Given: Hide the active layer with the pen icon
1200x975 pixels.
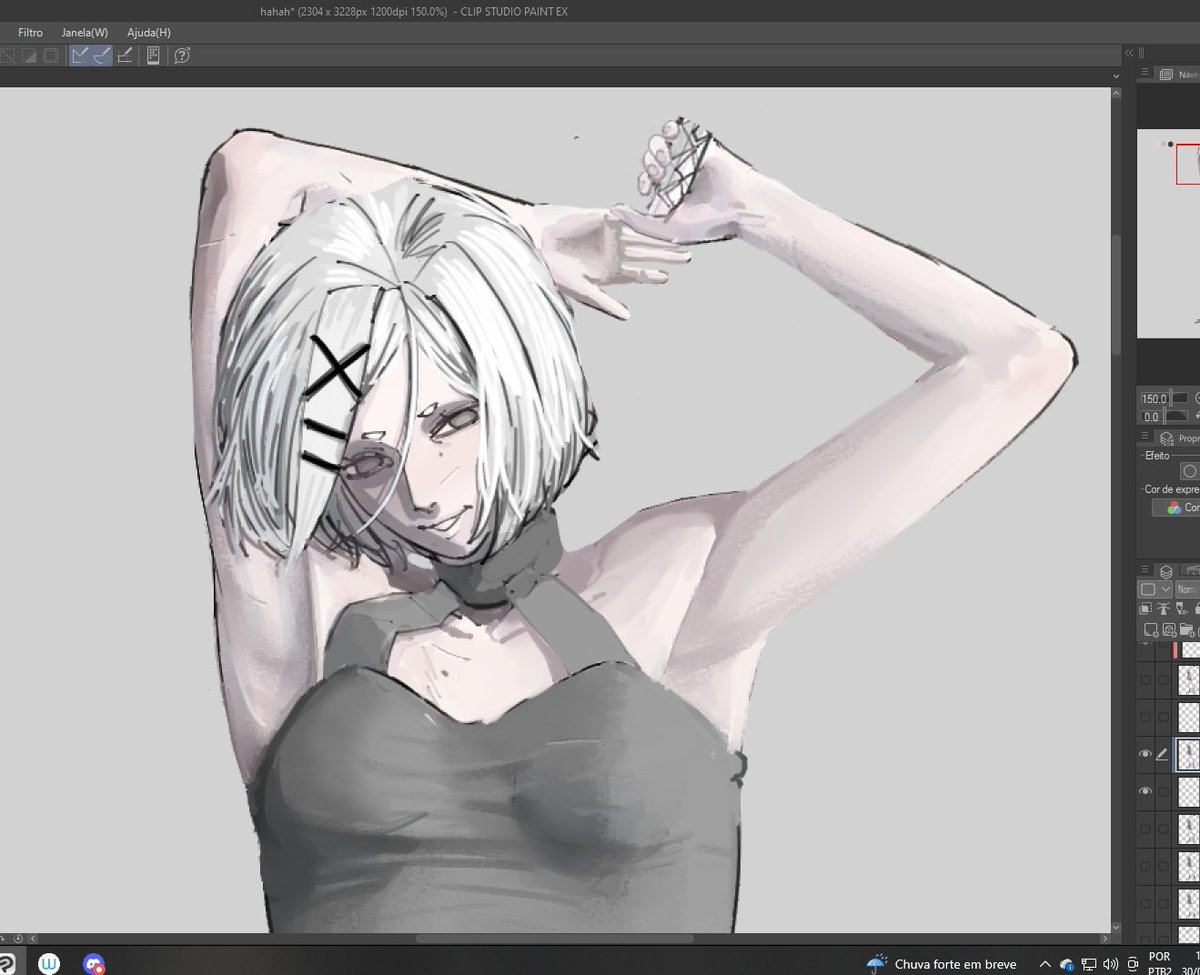Looking at the screenshot, I should pos(1146,754).
